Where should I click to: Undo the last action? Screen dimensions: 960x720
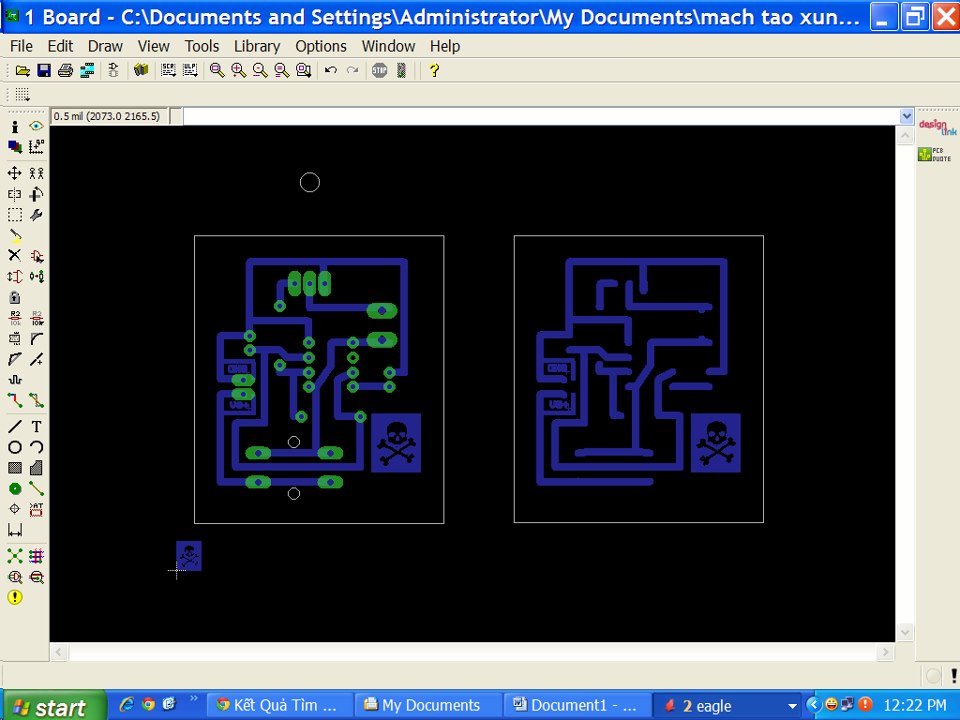(331, 70)
